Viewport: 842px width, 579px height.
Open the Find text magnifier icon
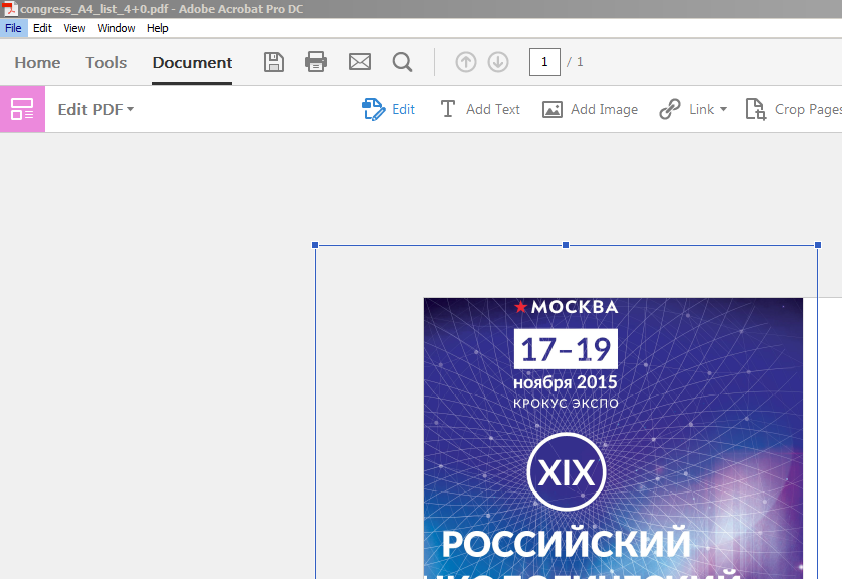tap(402, 62)
